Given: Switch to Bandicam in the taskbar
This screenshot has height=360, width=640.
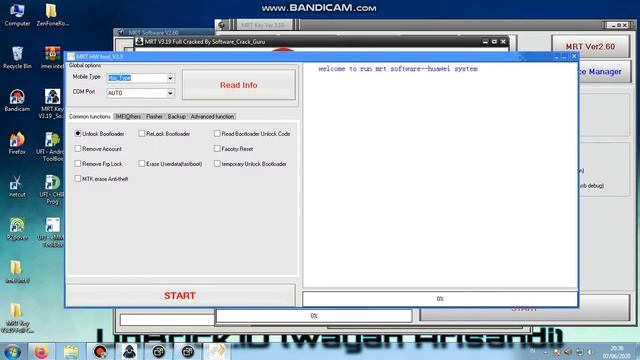Looking at the screenshot, I should pos(100,352).
